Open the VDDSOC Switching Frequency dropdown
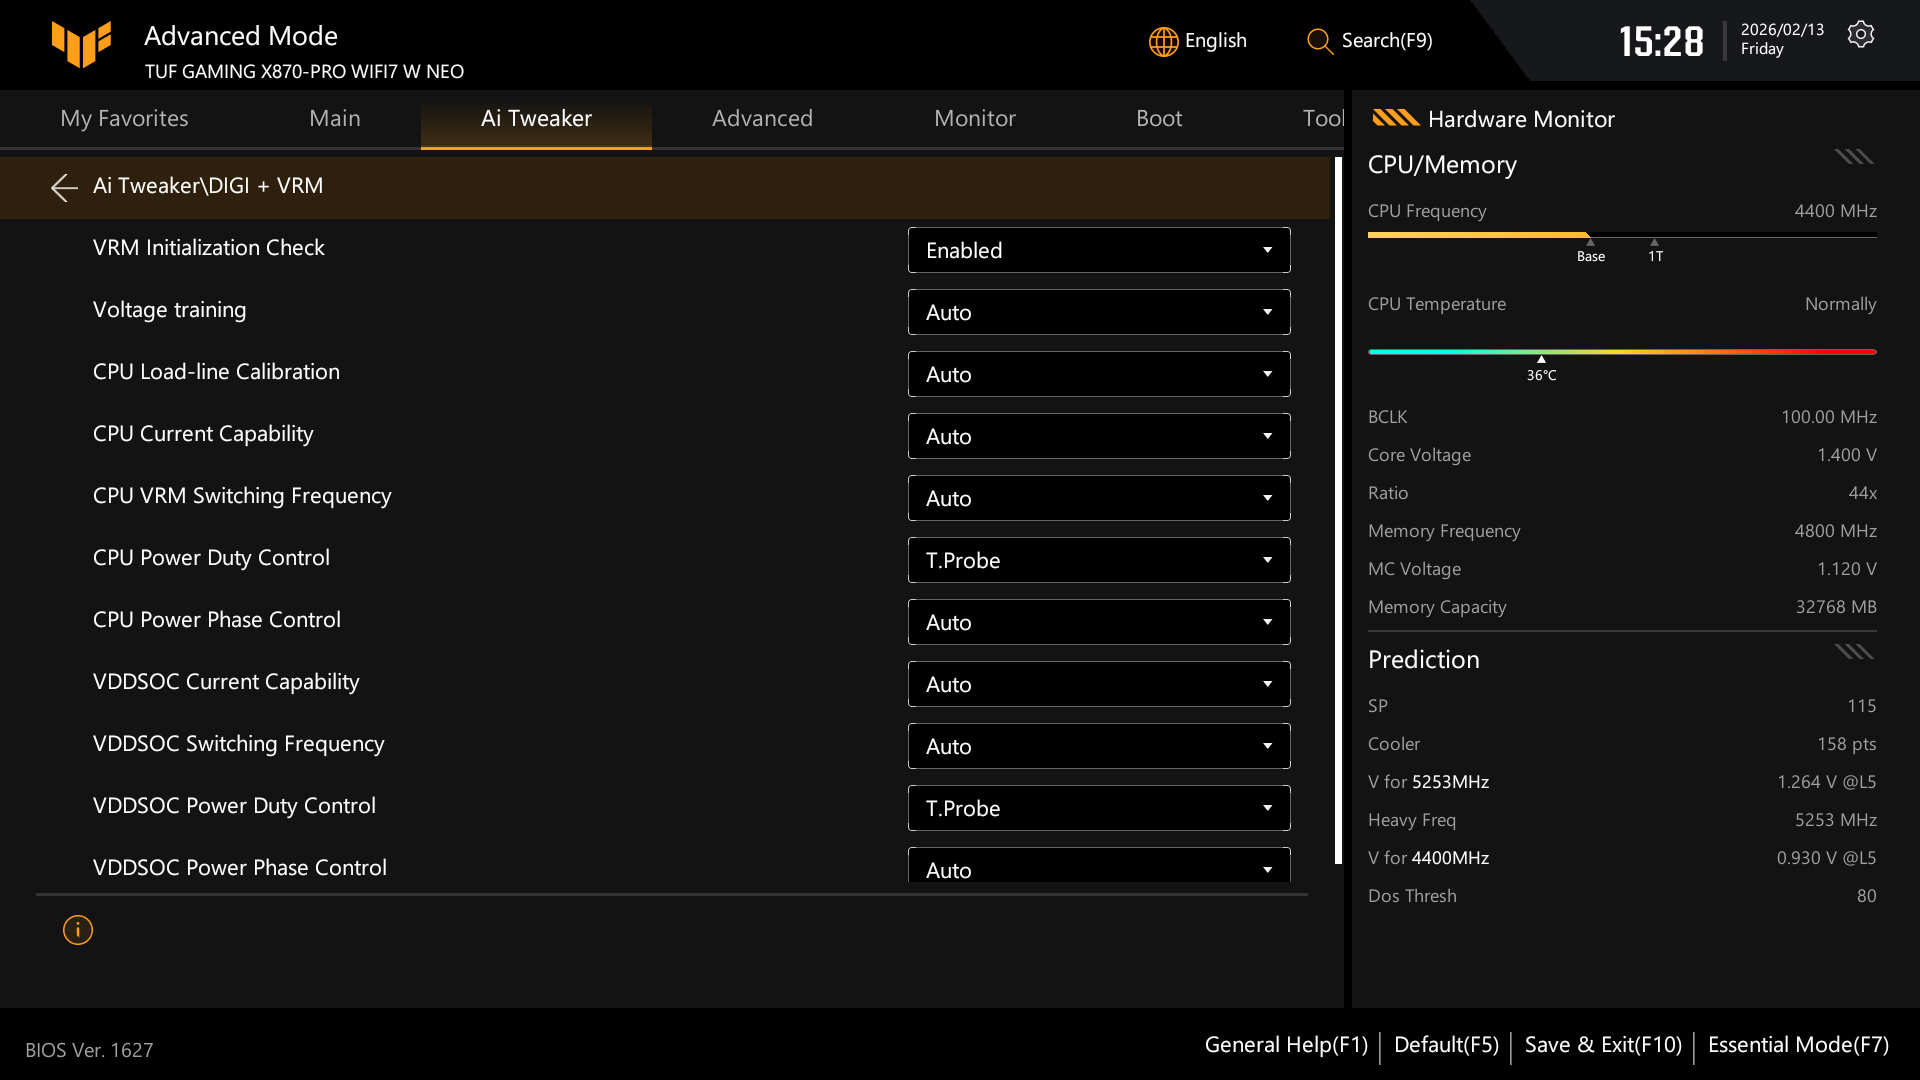The width and height of the screenshot is (1920, 1080). click(x=1098, y=745)
